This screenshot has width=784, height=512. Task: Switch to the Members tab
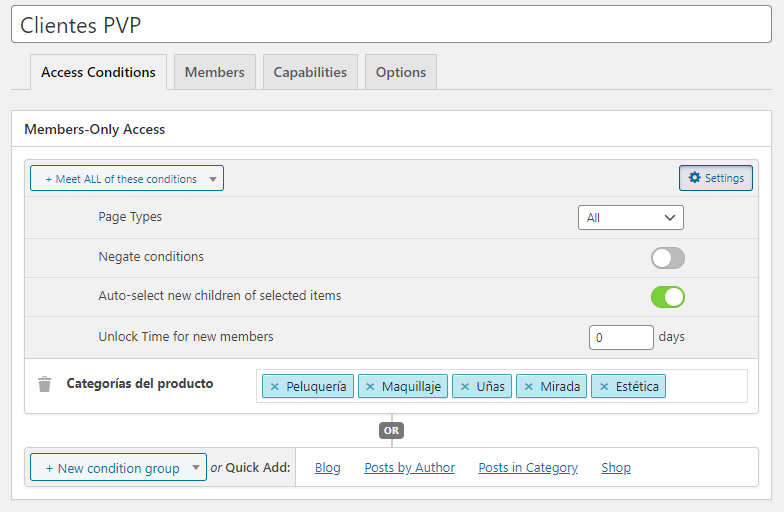click(215, 72)
